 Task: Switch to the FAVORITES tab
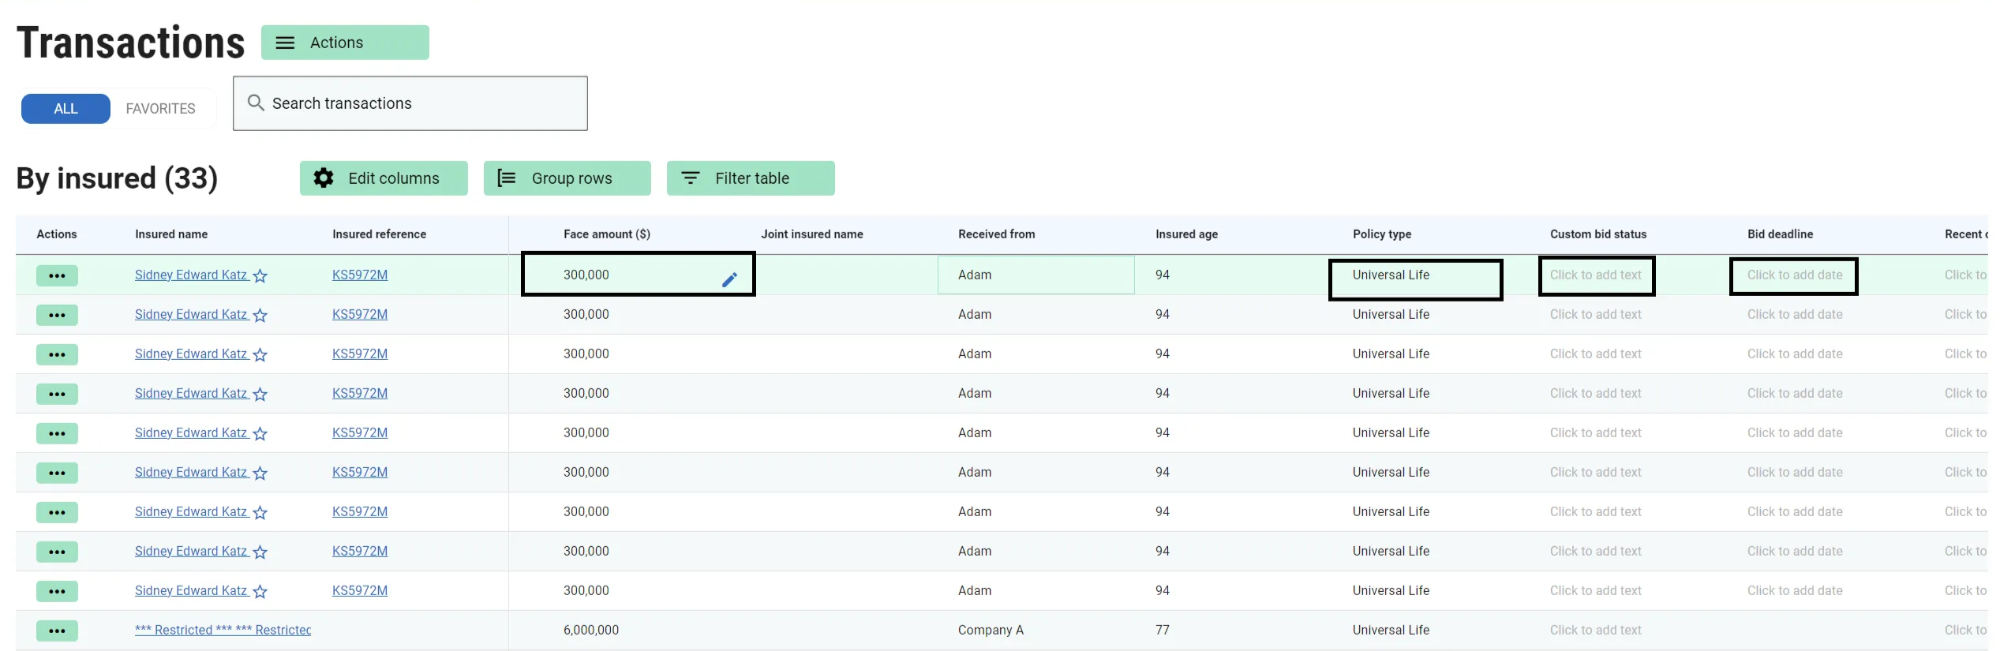tap(160, 109)
